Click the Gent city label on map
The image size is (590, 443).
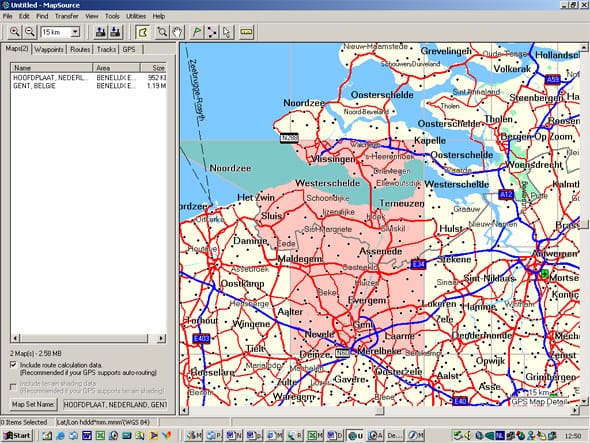point(362,324)
